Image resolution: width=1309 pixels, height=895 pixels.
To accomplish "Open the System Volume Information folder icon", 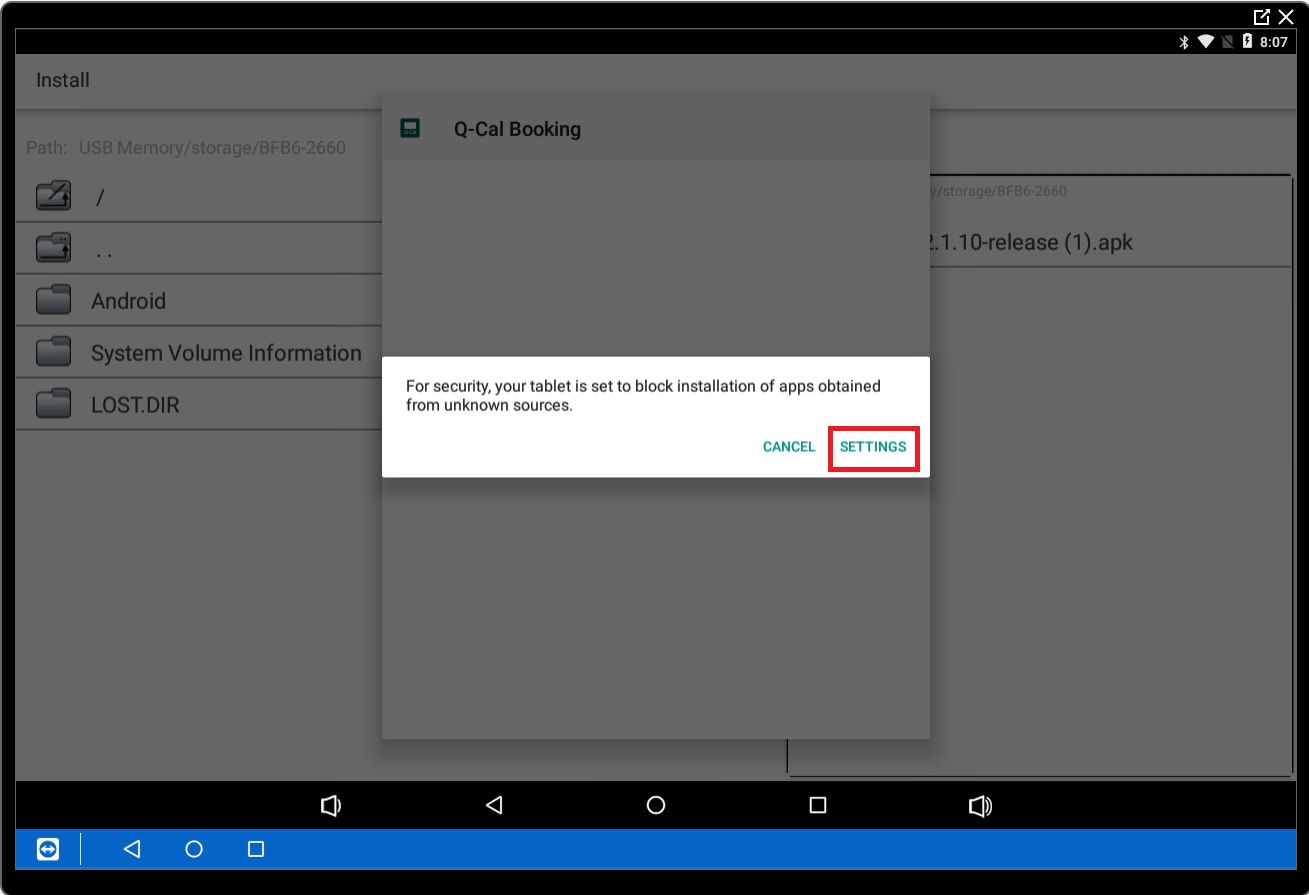I will (53, 351).
